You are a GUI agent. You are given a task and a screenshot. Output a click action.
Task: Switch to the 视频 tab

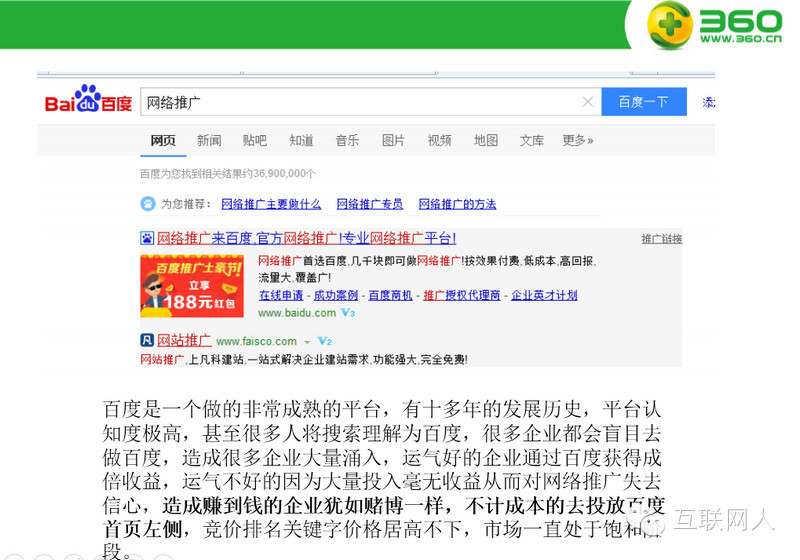(x=439, y=140)
